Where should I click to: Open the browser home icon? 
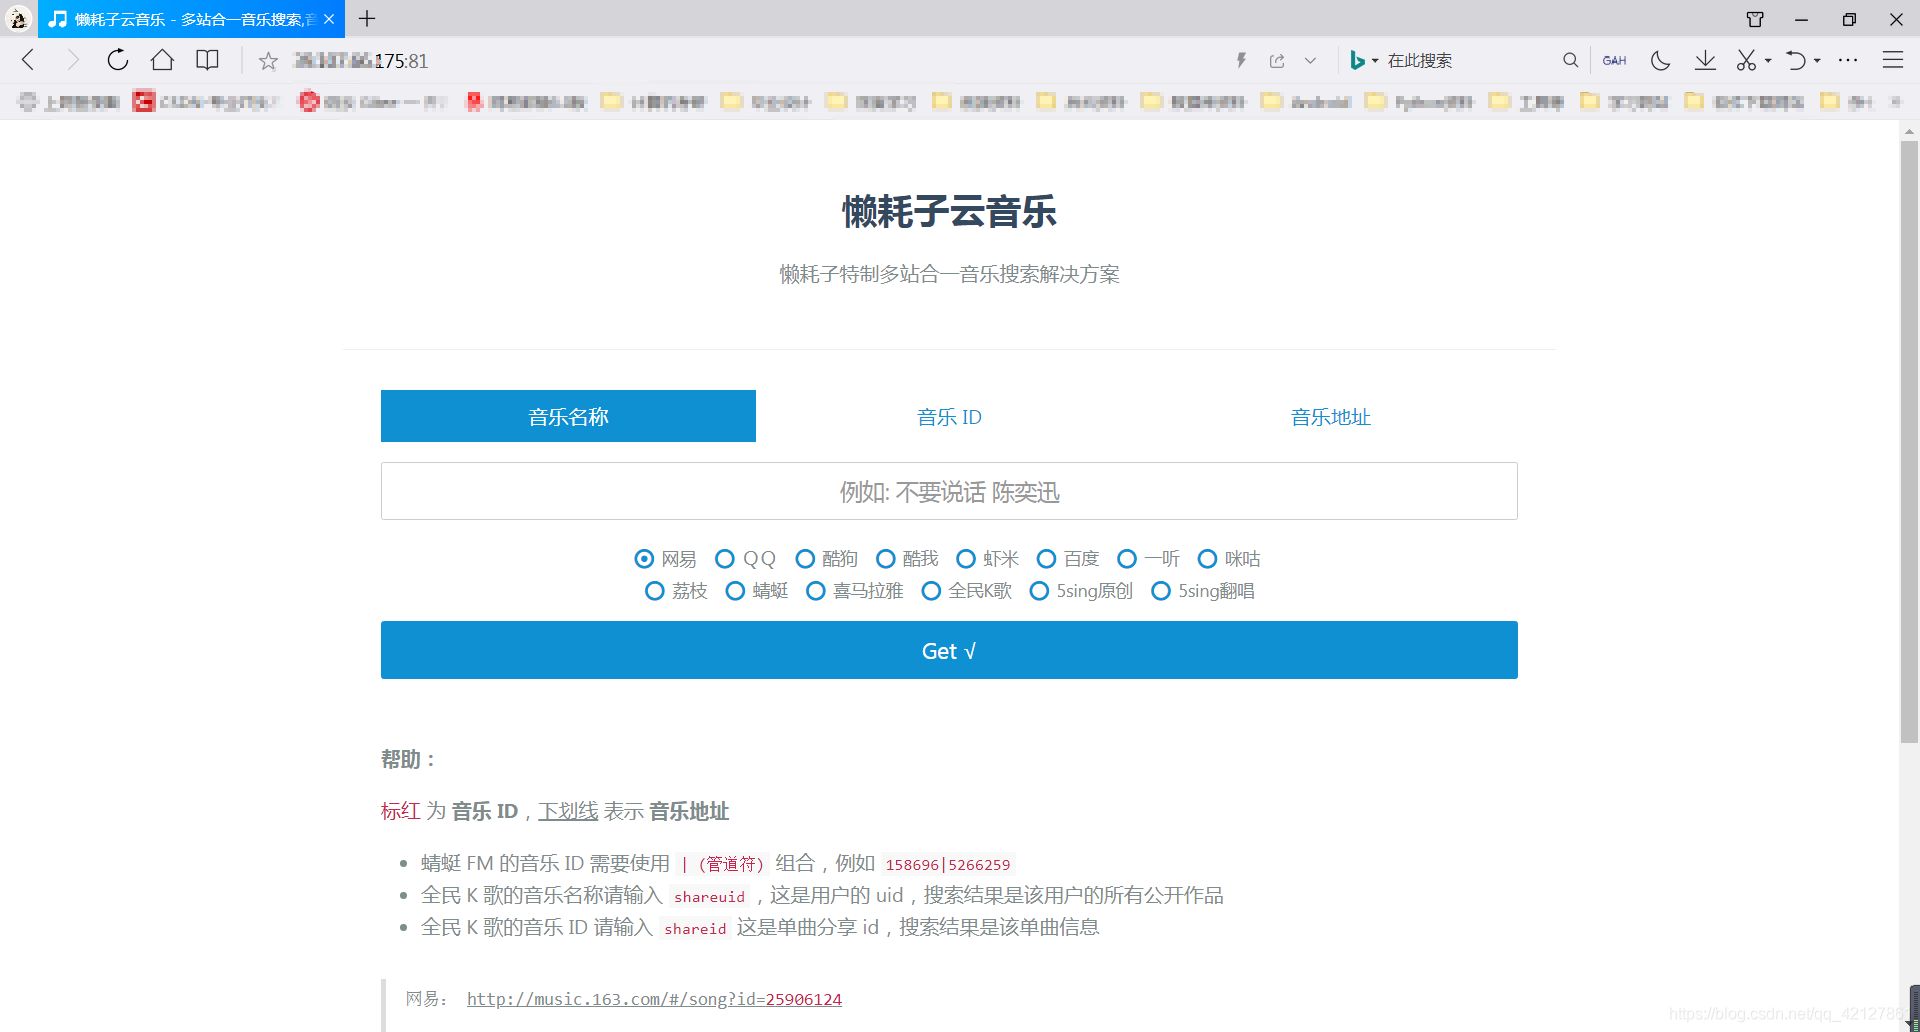[x=162, y=60]
